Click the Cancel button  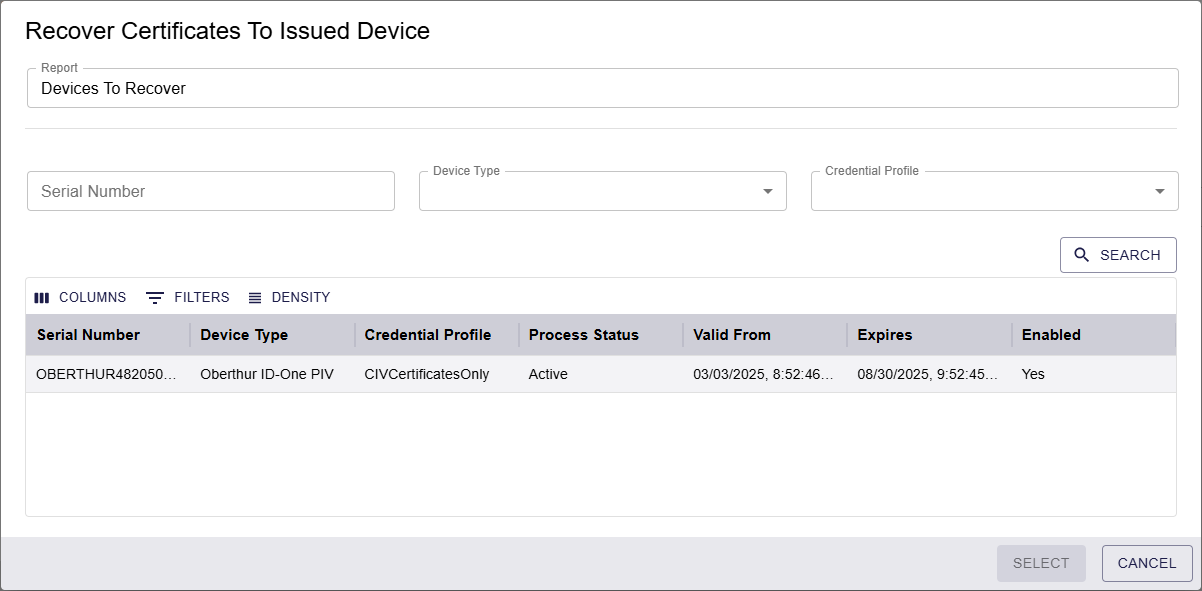(1147, 563)
